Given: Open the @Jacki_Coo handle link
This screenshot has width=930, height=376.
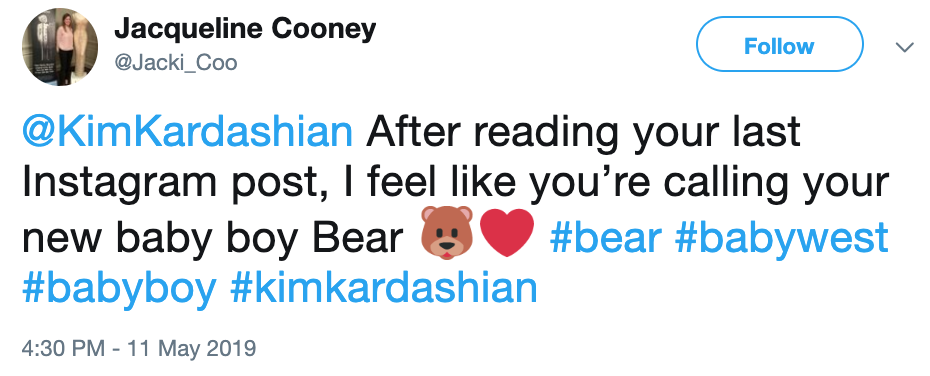Looking at the screenshot, I should (x=176, y=62).
